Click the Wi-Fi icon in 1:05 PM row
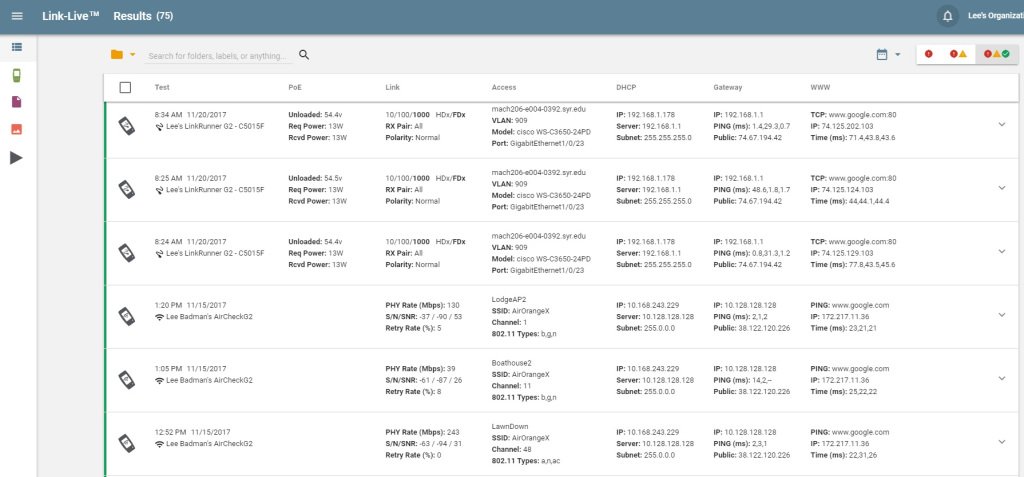This screenshot has height=477, width=1024. [x=159, y=380]
